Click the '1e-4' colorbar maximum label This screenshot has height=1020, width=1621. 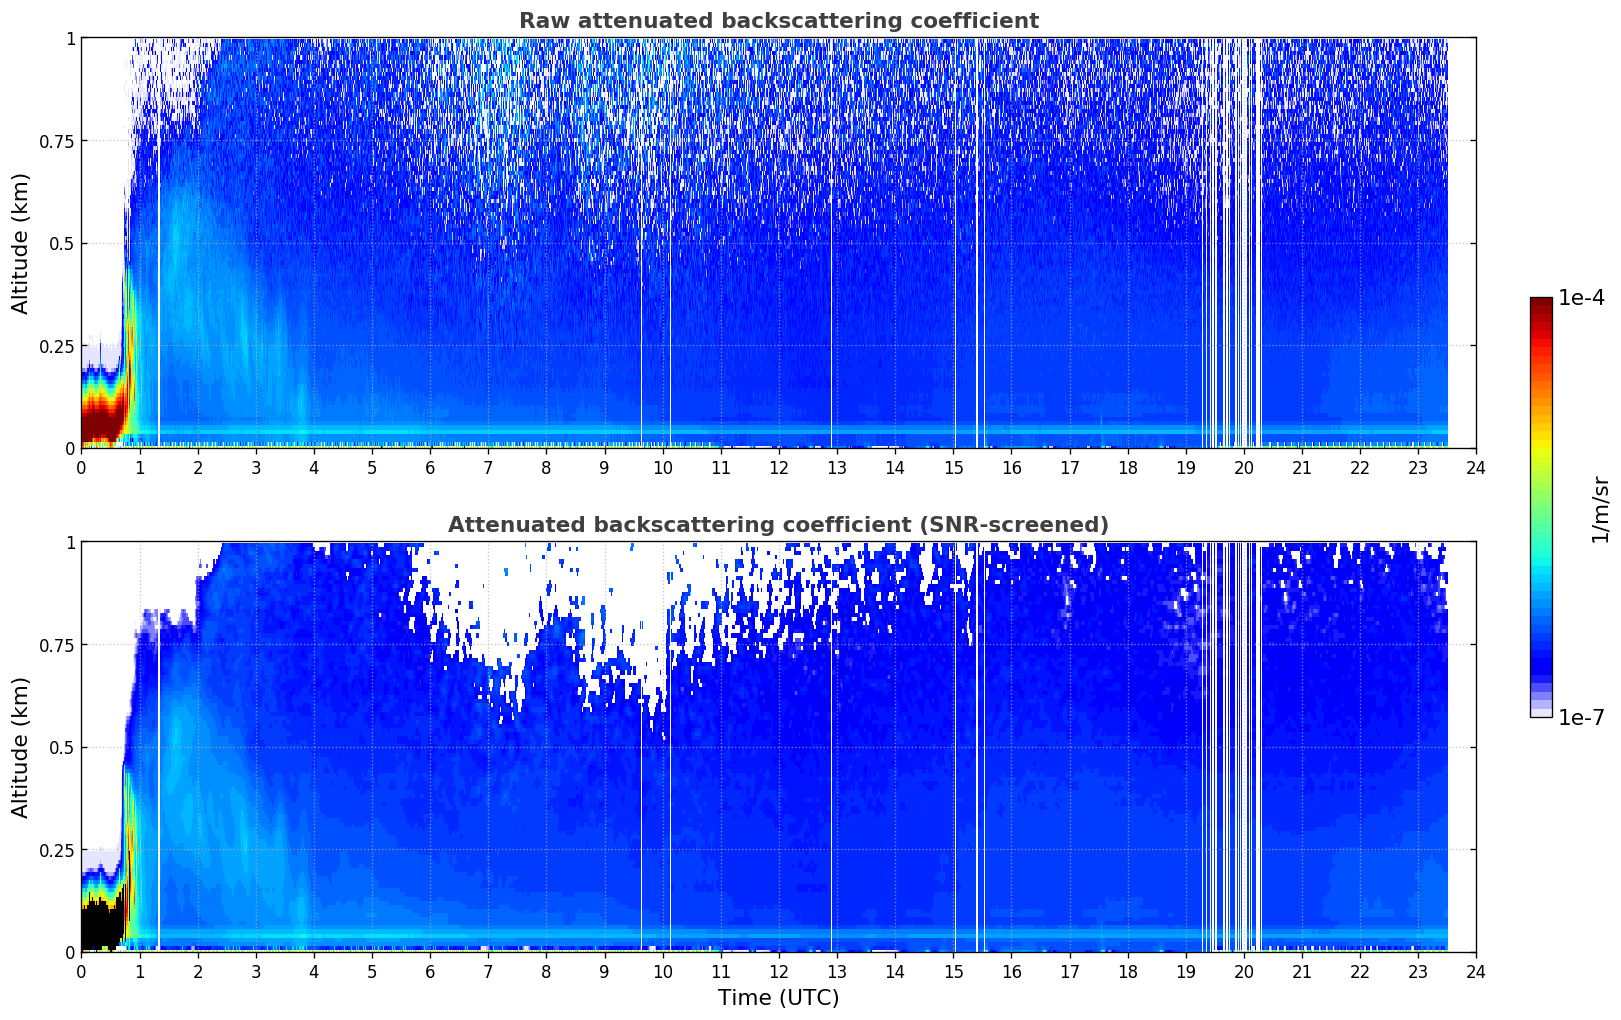tap(1581, 298)
